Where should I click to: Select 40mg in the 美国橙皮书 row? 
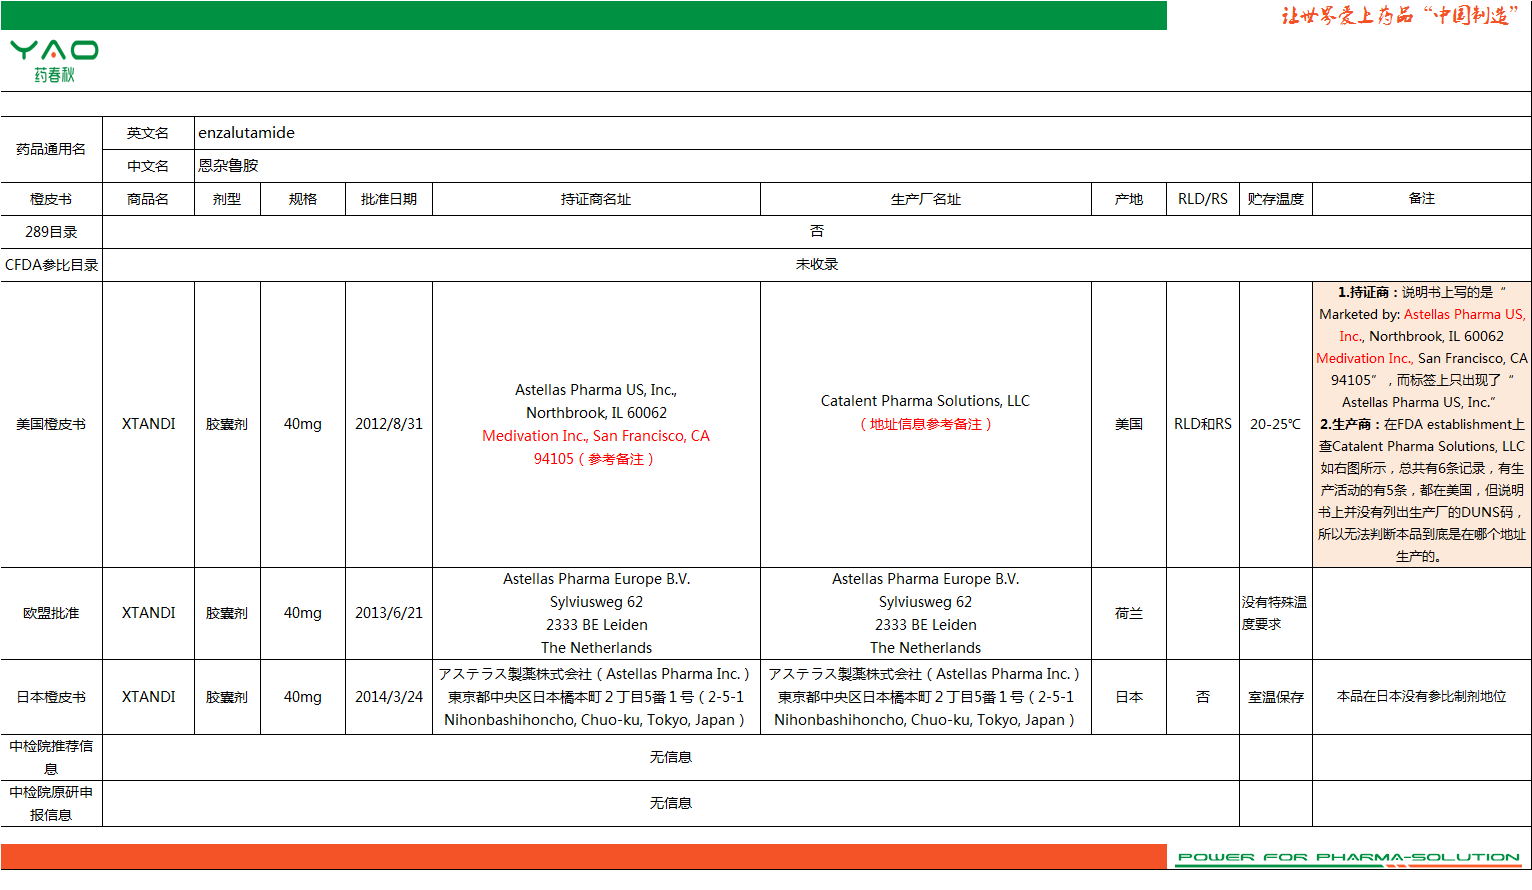tap(303, 424)
